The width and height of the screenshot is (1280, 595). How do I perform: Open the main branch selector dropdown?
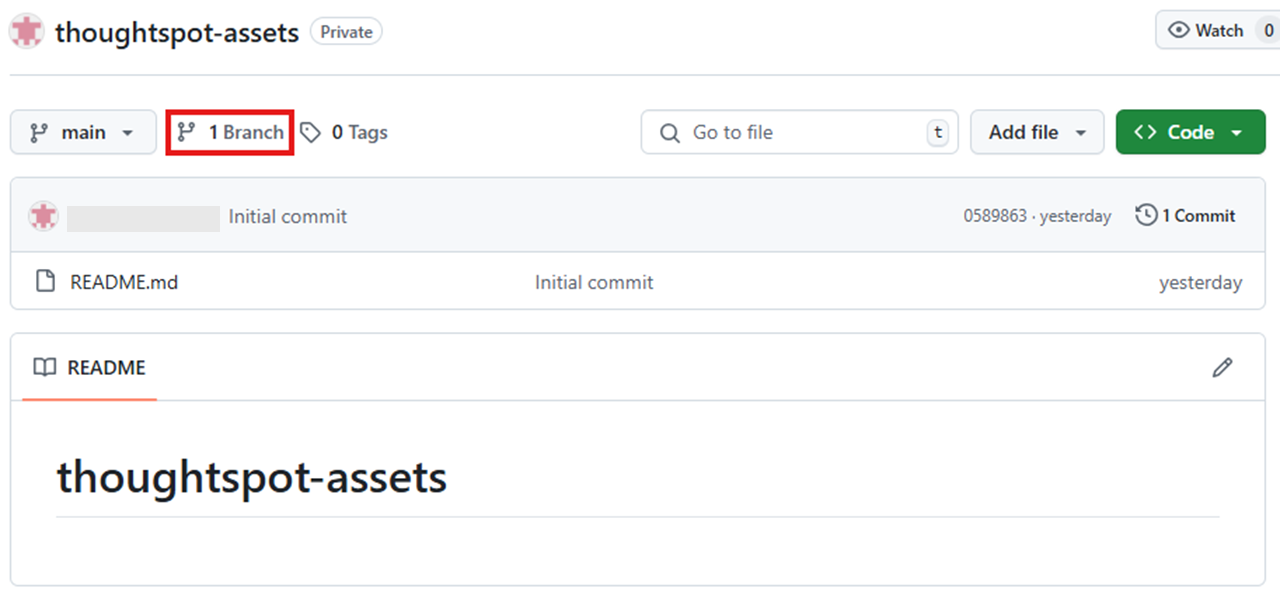tap(83, 132)
